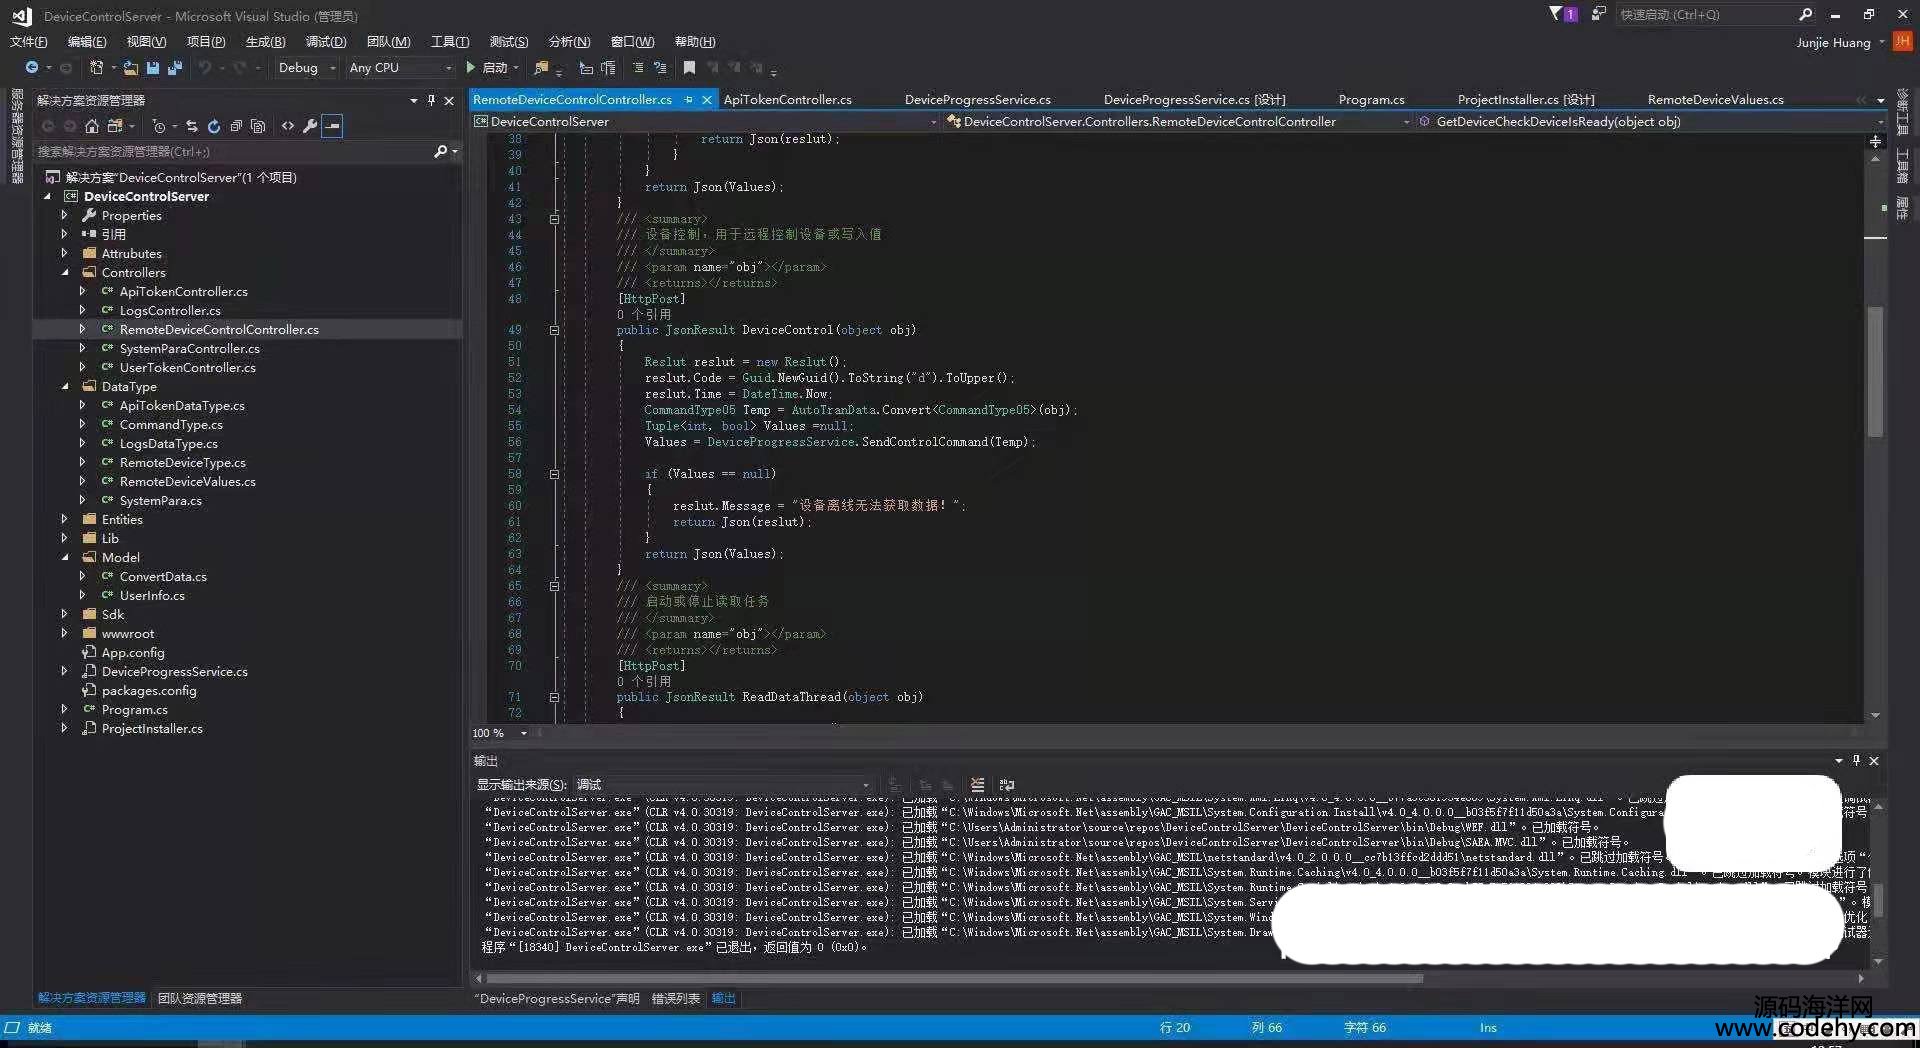Screen dimensions: 1920x1048
Task: Toggle word wrap in Output panel
Action: point(1007,785)
